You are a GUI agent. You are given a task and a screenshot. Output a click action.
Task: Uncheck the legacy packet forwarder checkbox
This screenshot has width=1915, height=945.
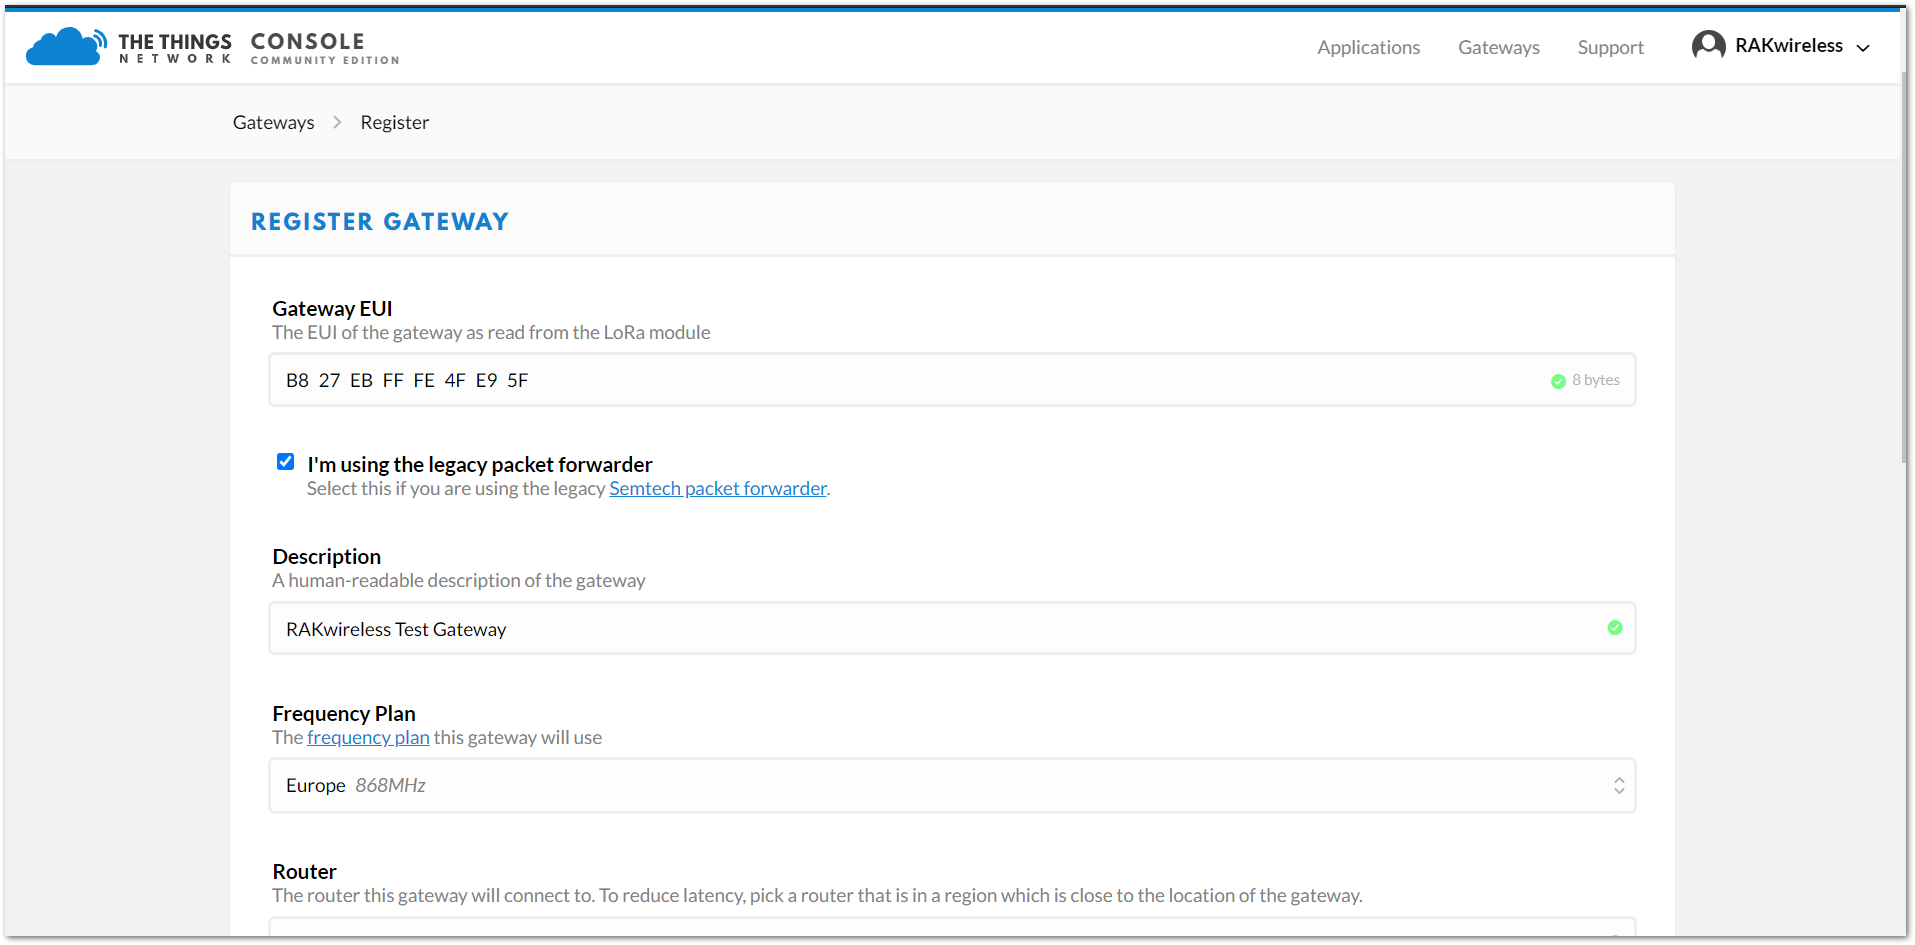pos(286,461)
